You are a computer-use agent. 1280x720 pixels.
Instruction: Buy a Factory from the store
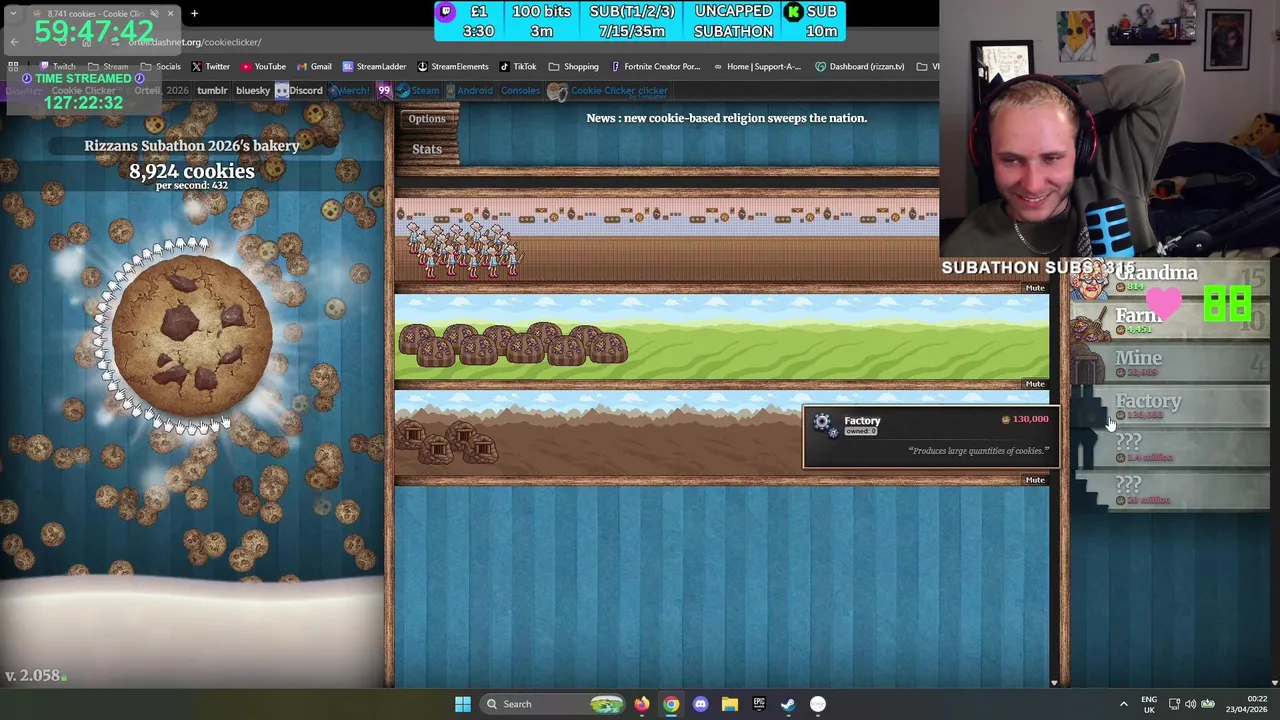tap(1170, 407)
